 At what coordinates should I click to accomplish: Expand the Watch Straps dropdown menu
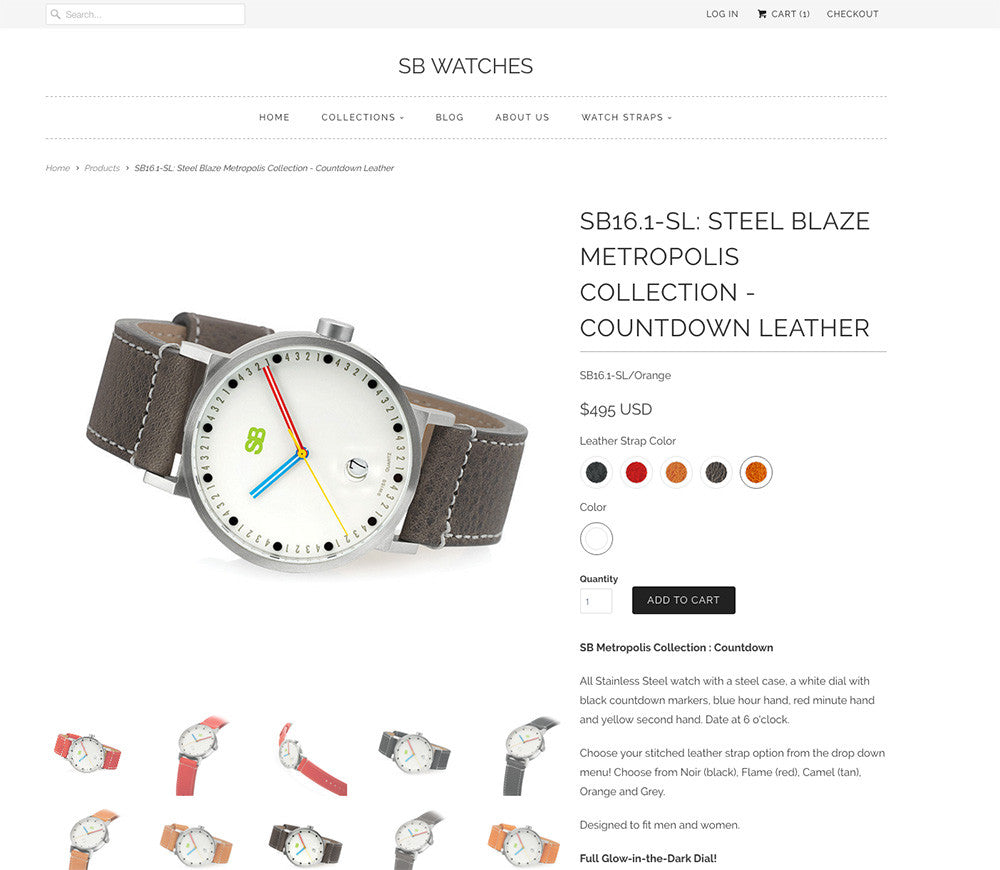point(626,117)
